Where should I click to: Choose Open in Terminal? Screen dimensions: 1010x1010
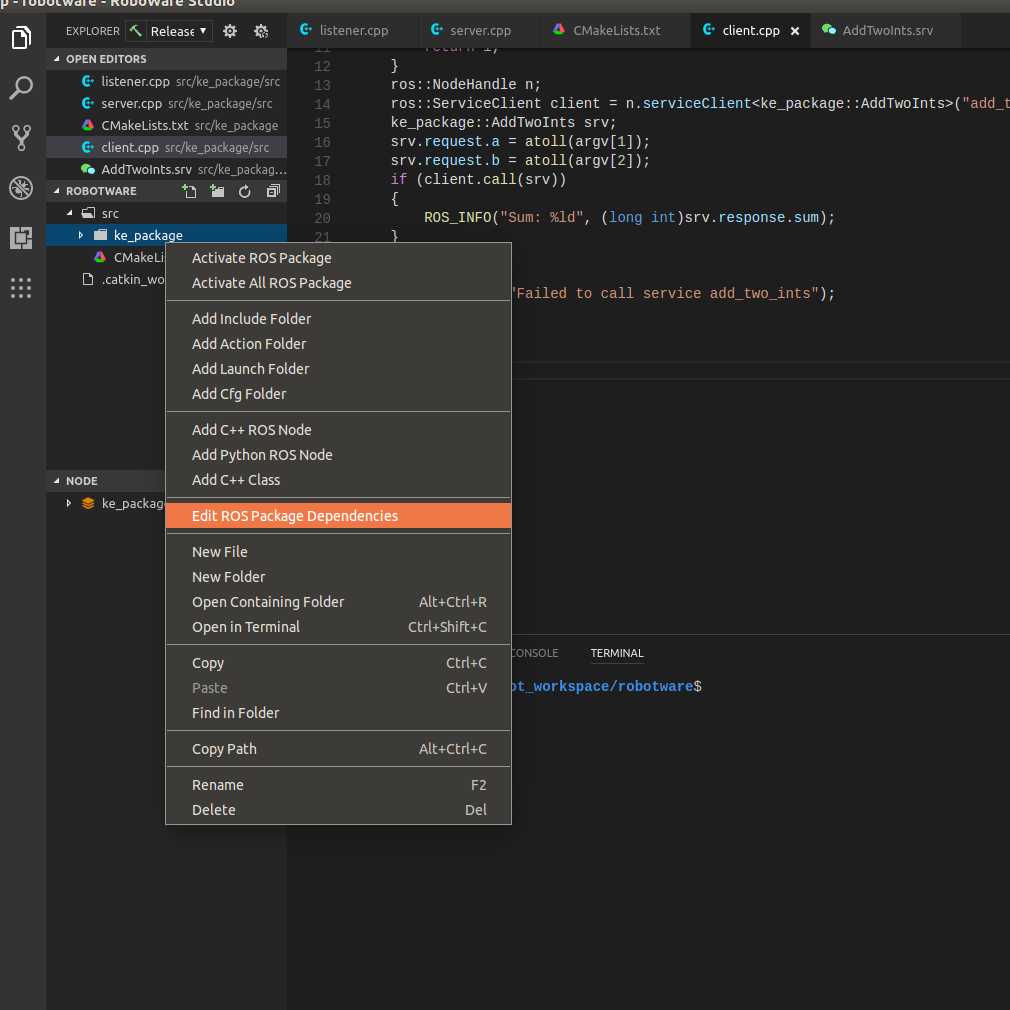338,627
